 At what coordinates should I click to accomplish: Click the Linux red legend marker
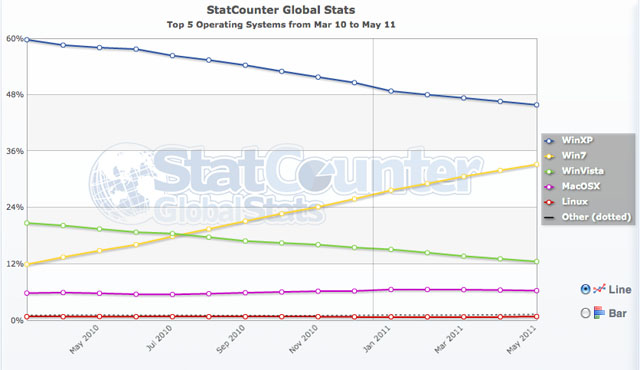[549, 202]
